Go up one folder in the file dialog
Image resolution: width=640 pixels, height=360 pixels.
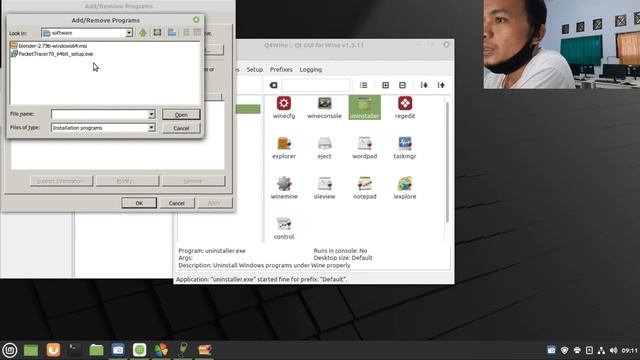(x=143, y=33)
